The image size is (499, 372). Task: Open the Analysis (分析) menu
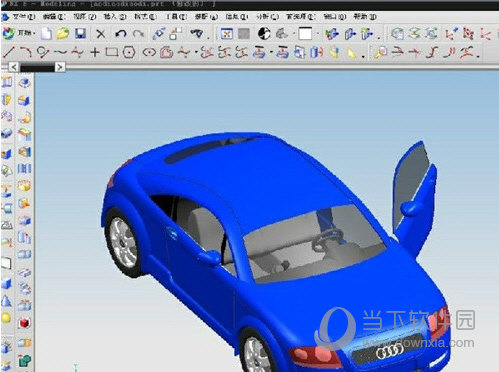268,16
